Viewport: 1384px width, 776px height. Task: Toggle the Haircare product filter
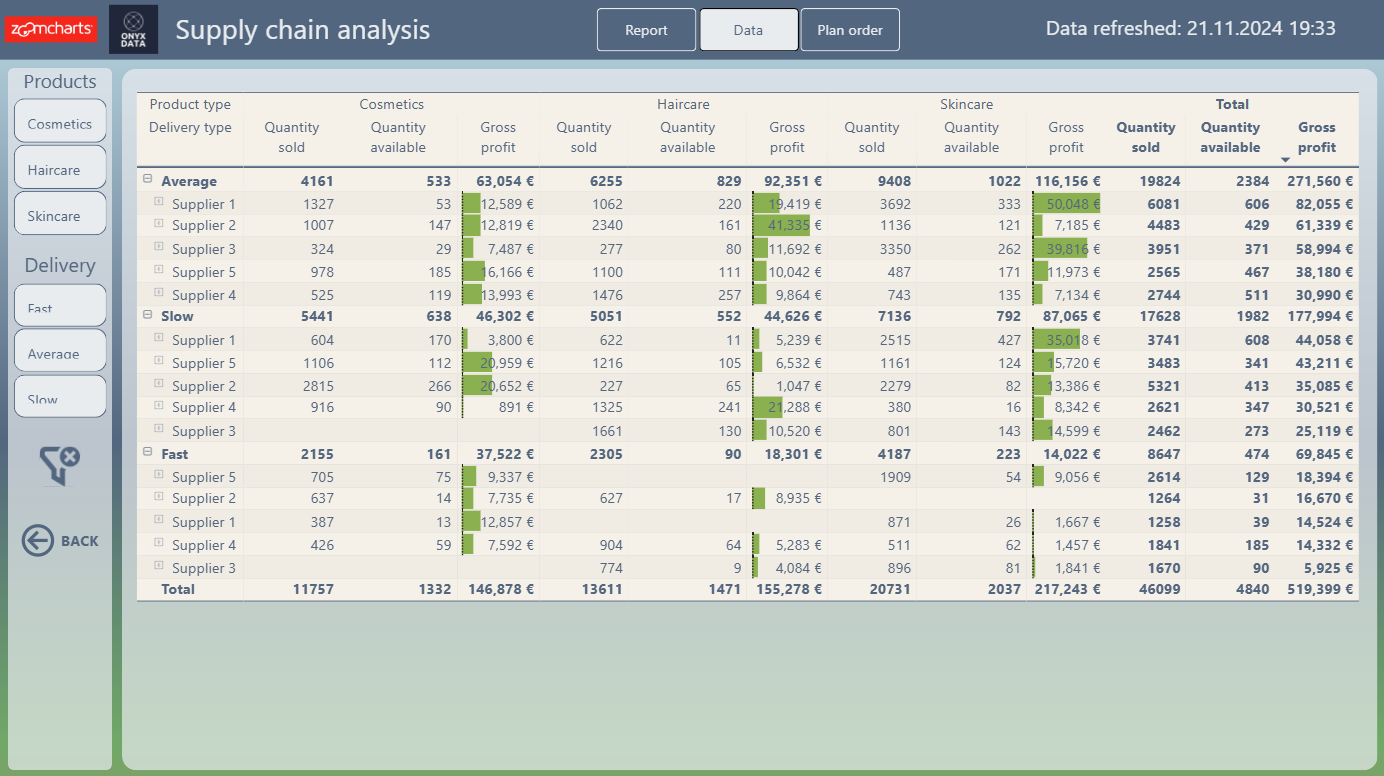[60, 167]
